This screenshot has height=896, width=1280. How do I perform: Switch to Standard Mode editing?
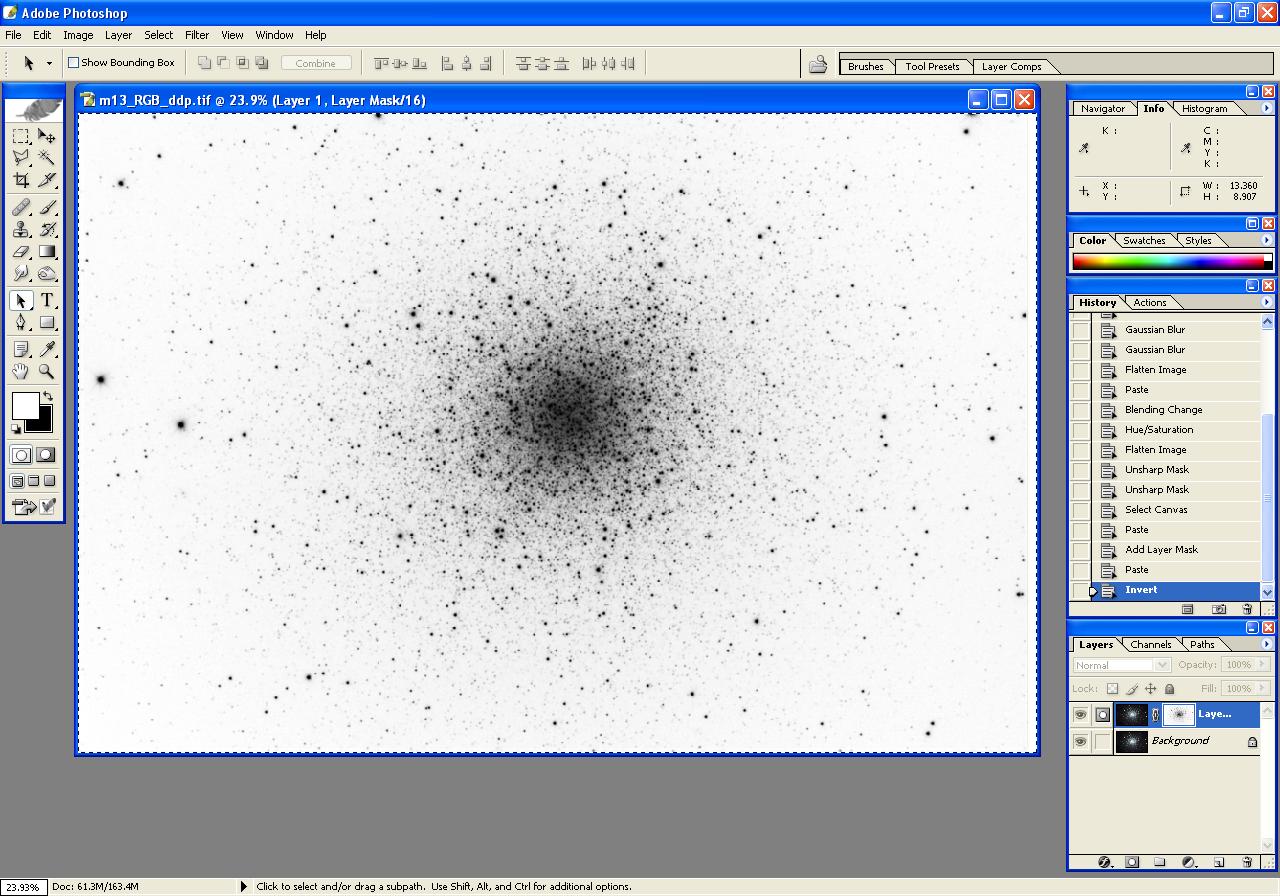(x=21, y=455)
